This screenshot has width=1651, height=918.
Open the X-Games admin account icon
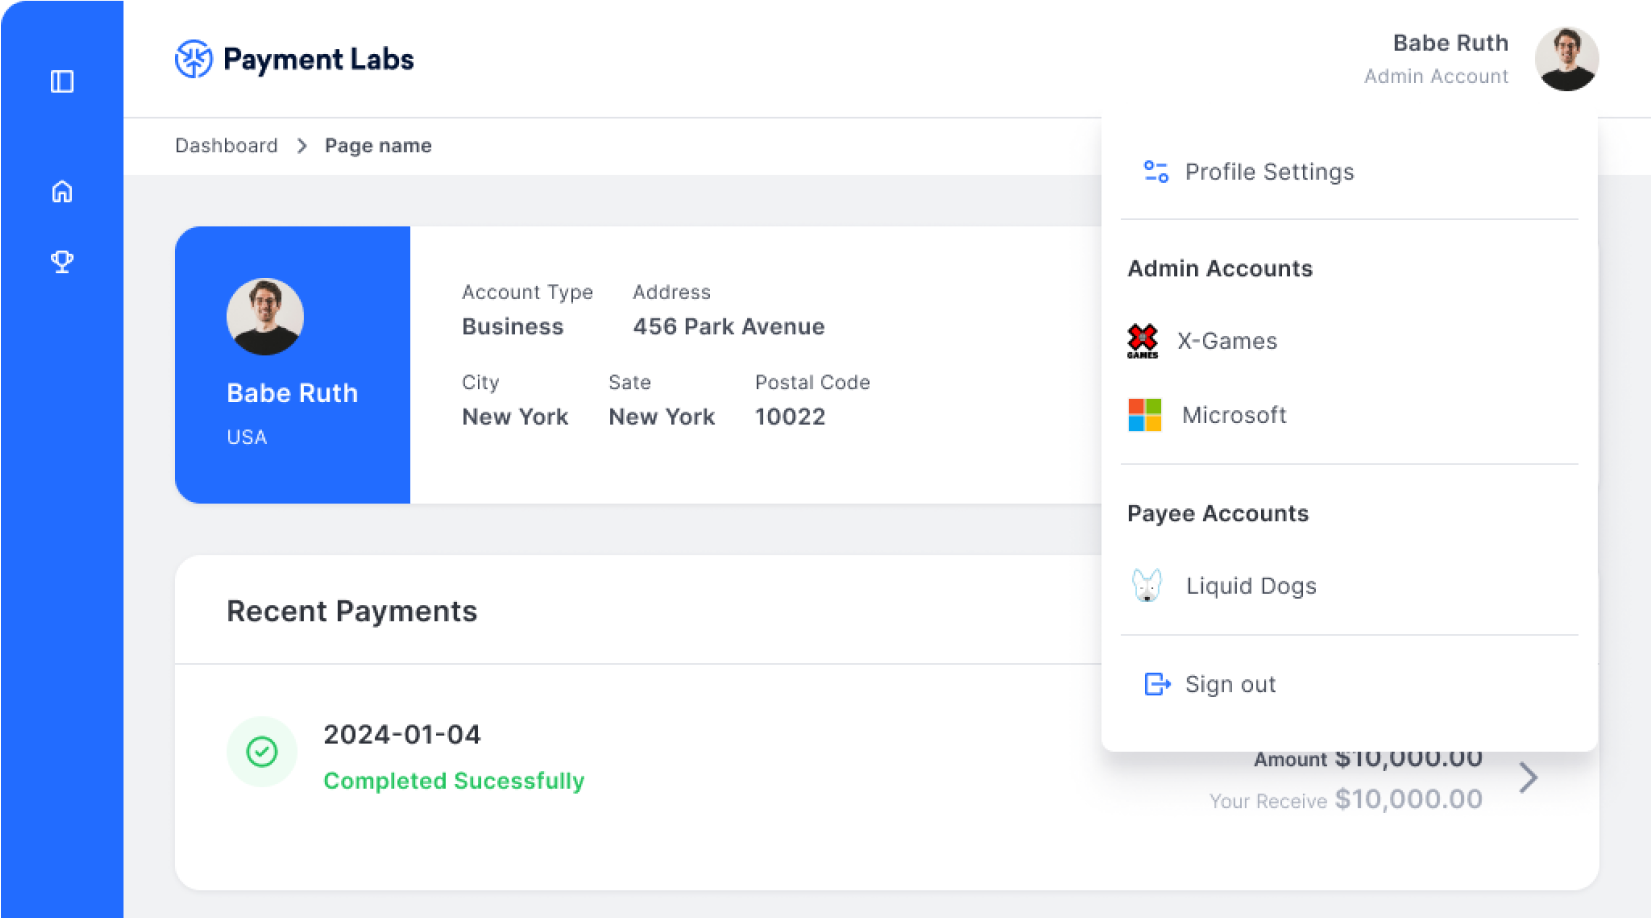[1142, 340]
